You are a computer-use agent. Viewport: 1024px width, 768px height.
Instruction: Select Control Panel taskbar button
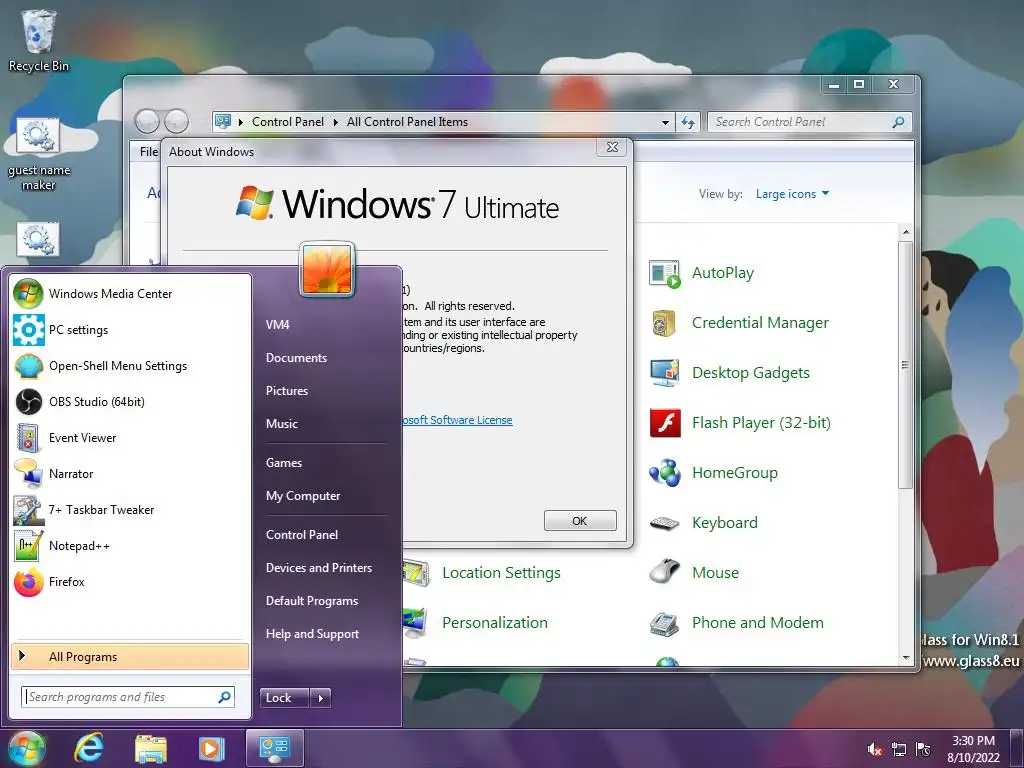pos(274,748)
